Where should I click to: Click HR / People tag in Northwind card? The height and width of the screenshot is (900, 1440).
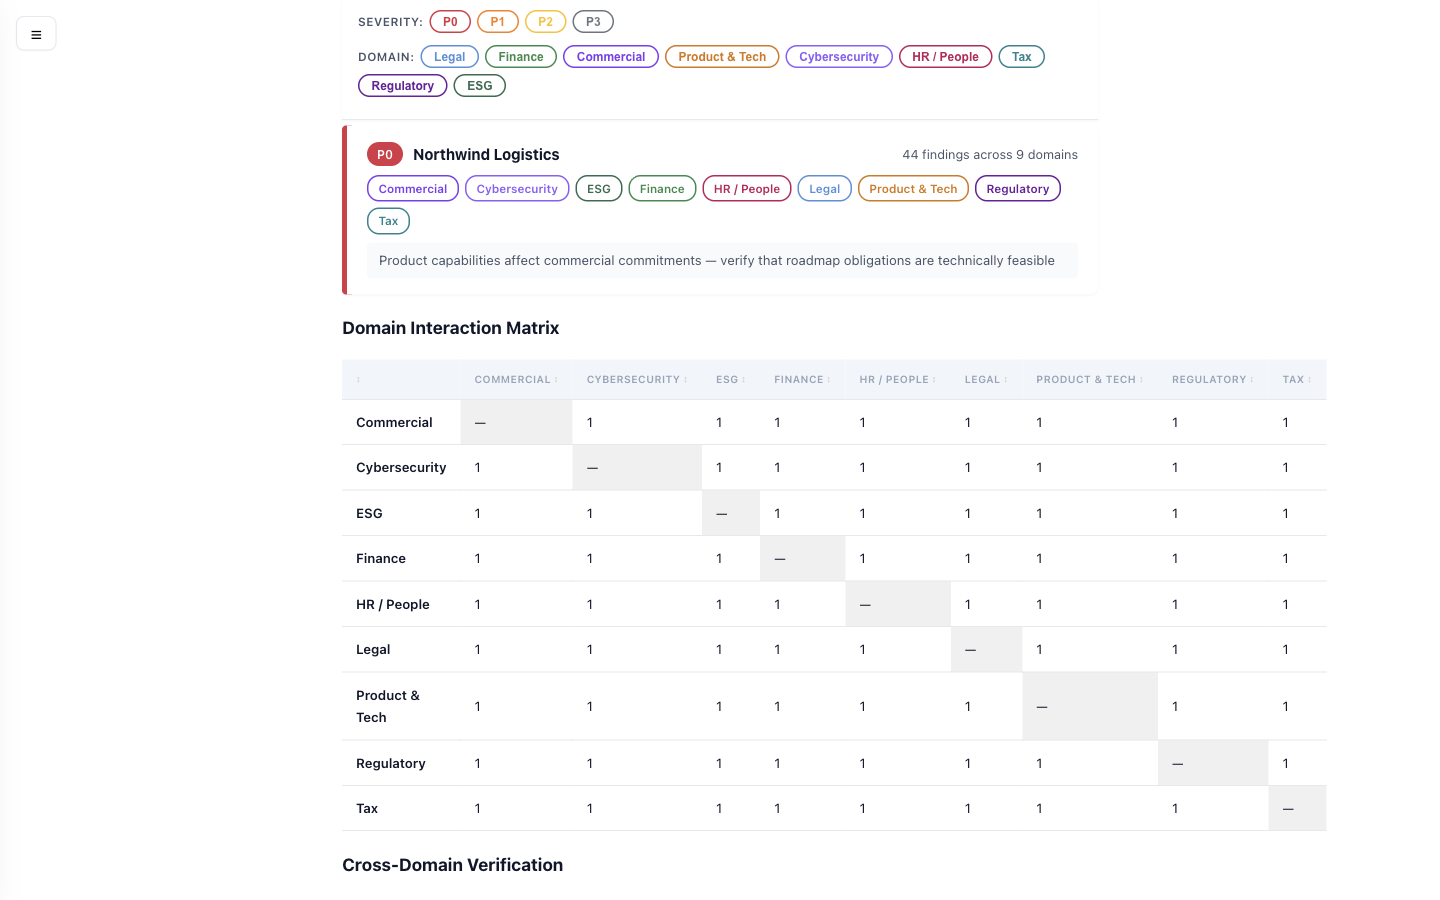(x=747, y=189)
